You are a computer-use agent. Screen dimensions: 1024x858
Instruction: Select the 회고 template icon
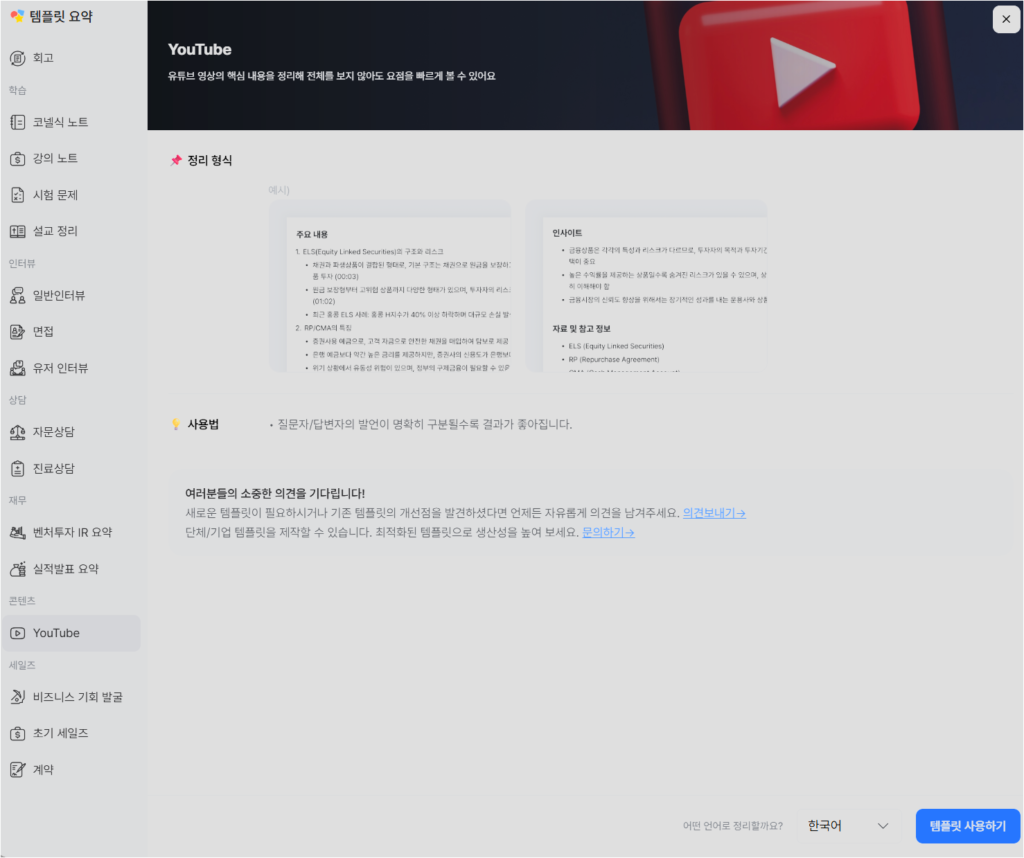pos(19,57)
